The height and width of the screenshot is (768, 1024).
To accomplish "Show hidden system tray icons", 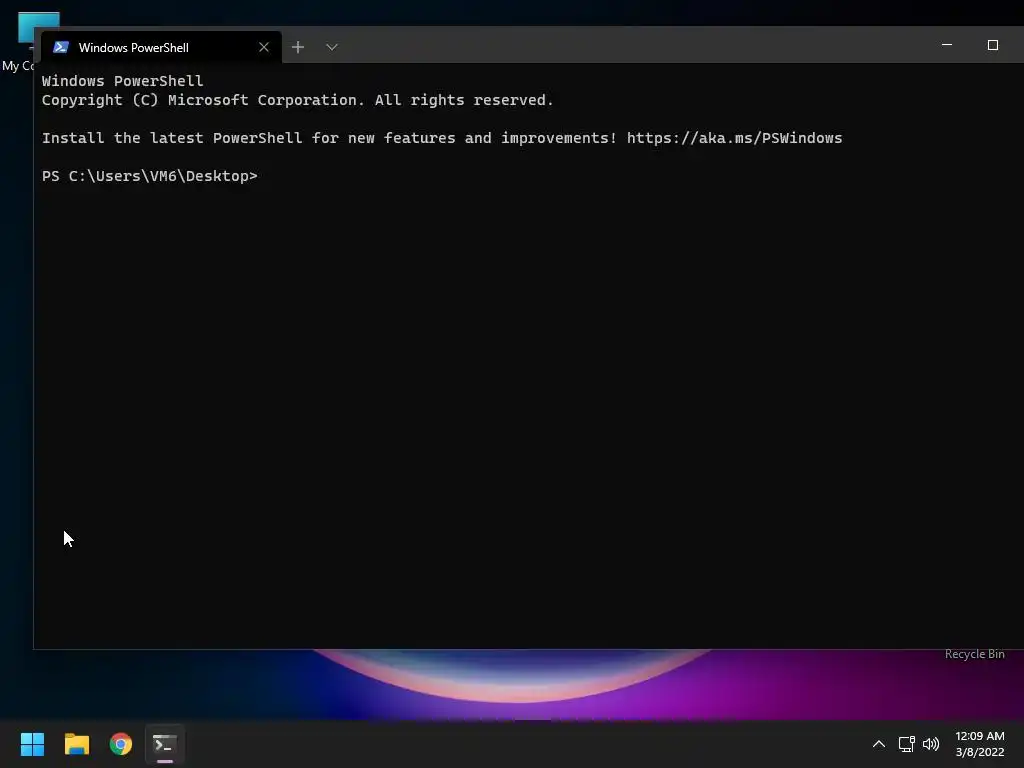I will point(879,744).
